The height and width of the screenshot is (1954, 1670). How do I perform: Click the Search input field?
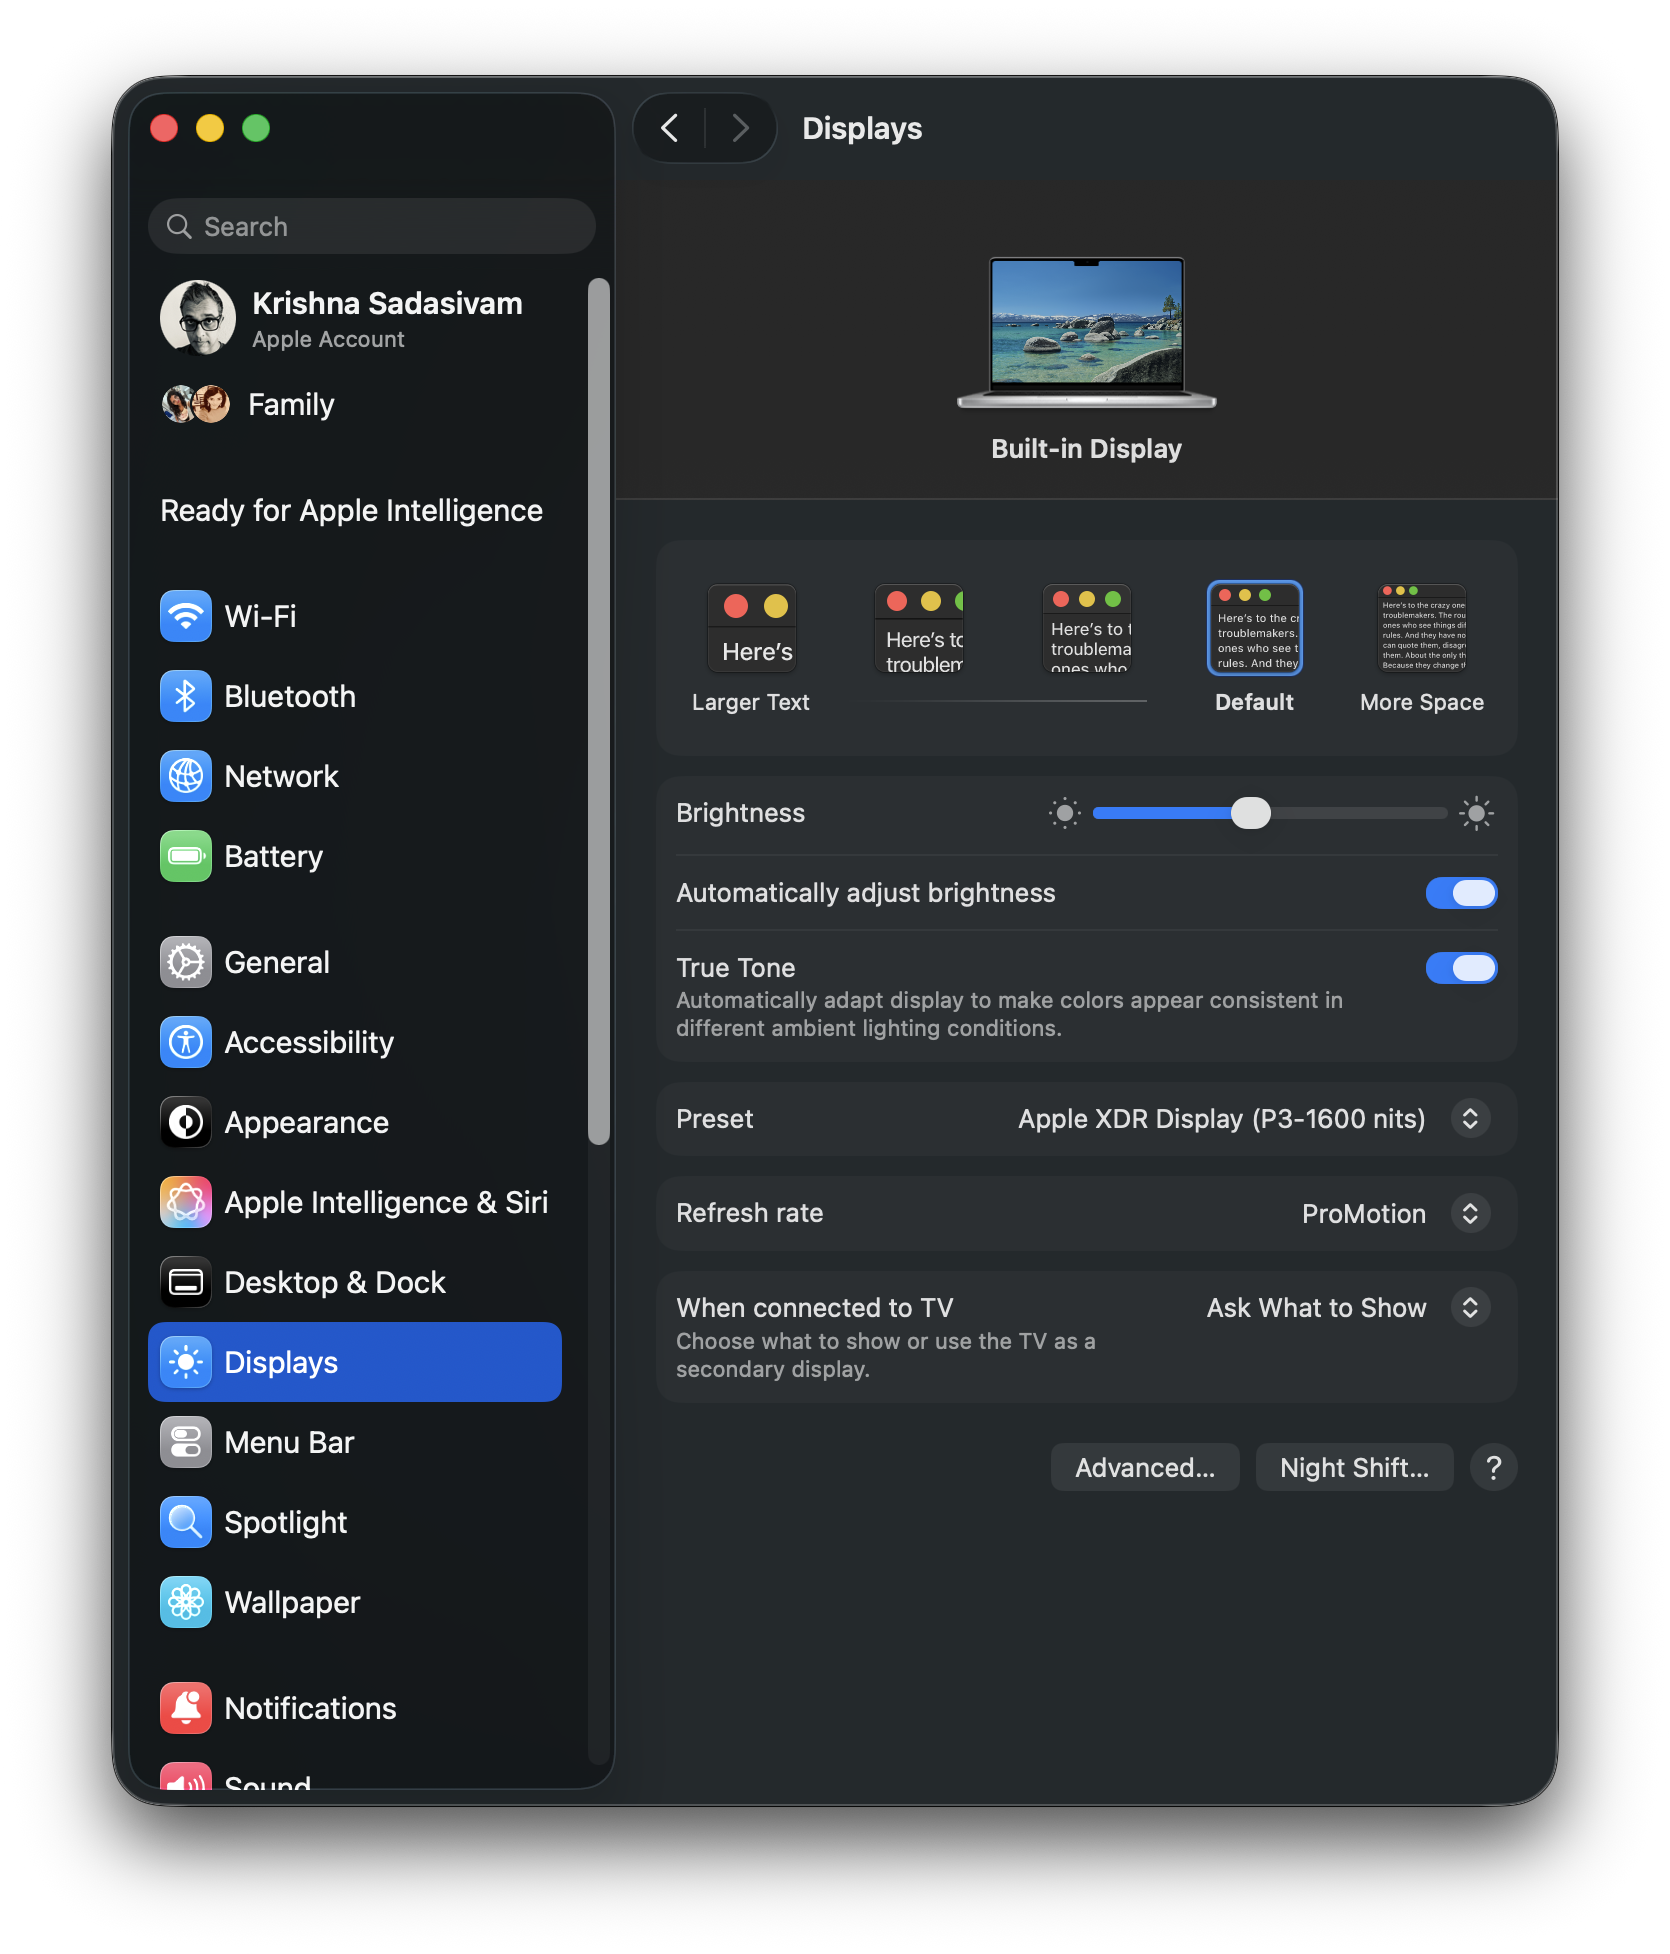(372, 226)
